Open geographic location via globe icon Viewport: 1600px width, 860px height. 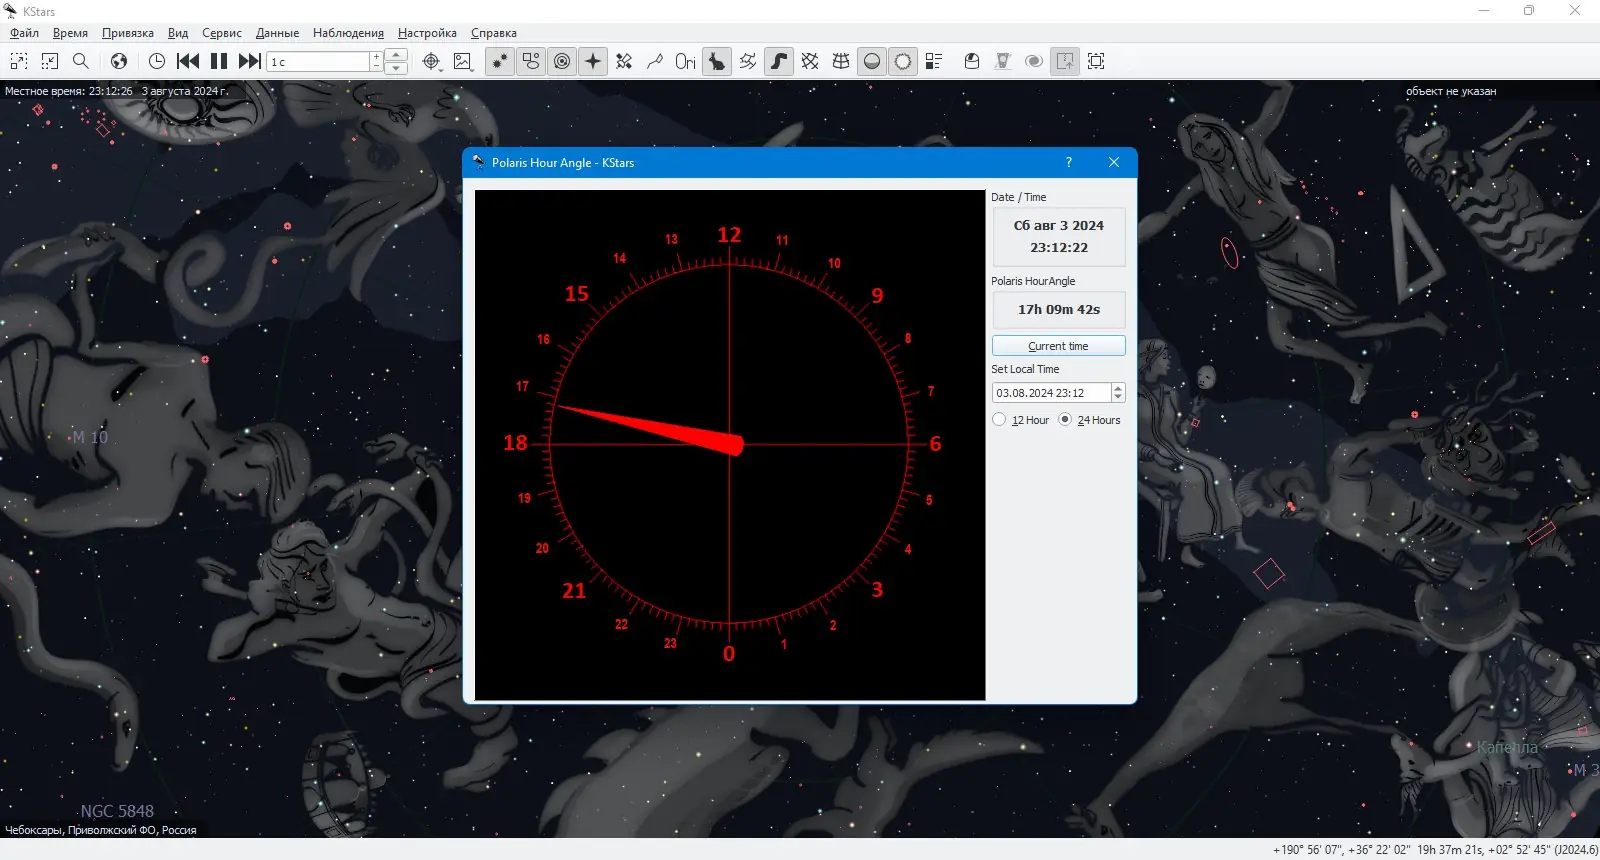tap(119, 61)
